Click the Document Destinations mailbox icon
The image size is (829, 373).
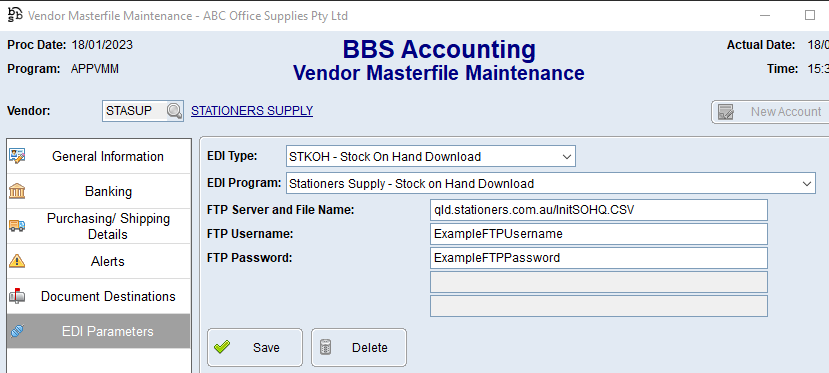click(17, 296)
